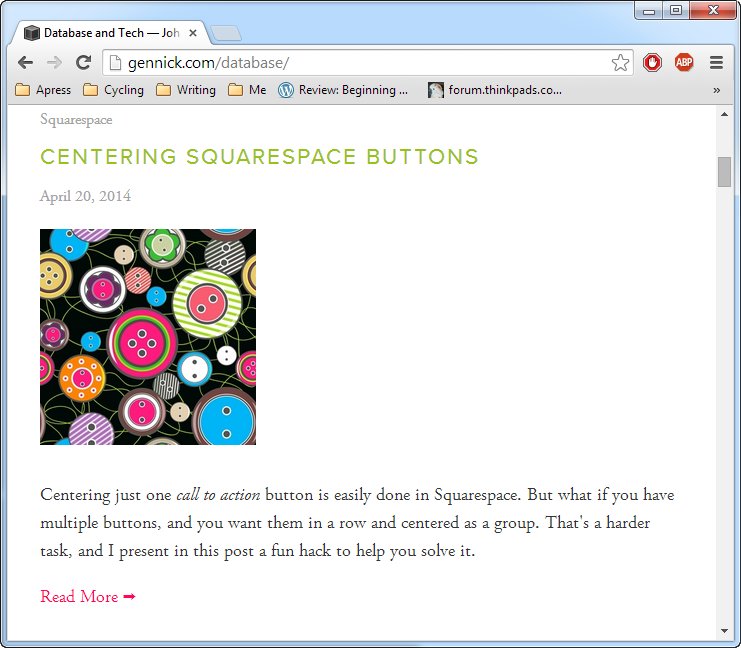This screenshot has width=741, height=648.
Task: Open the Writing bookmarks folder
Action: pos(186,90)
